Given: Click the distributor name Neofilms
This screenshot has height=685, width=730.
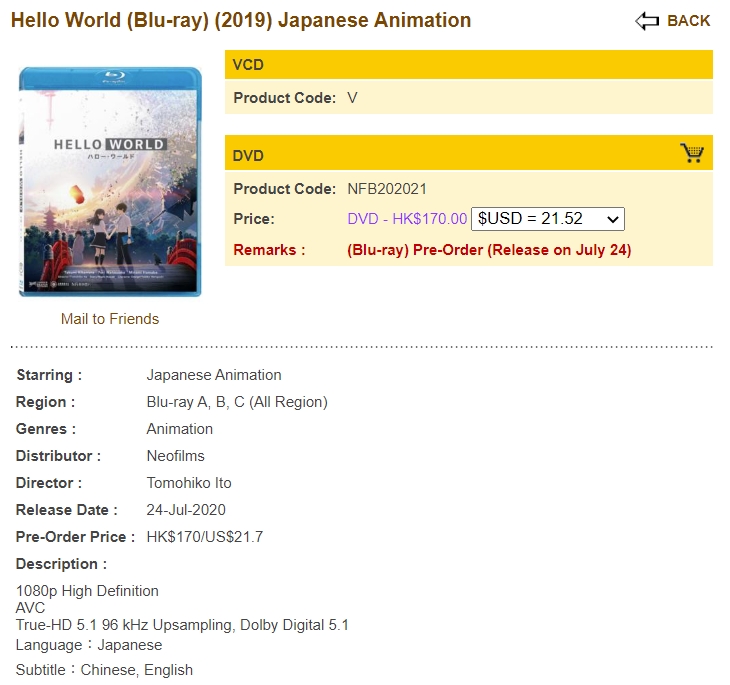Looking at the screenshot, I should [176, 456].
